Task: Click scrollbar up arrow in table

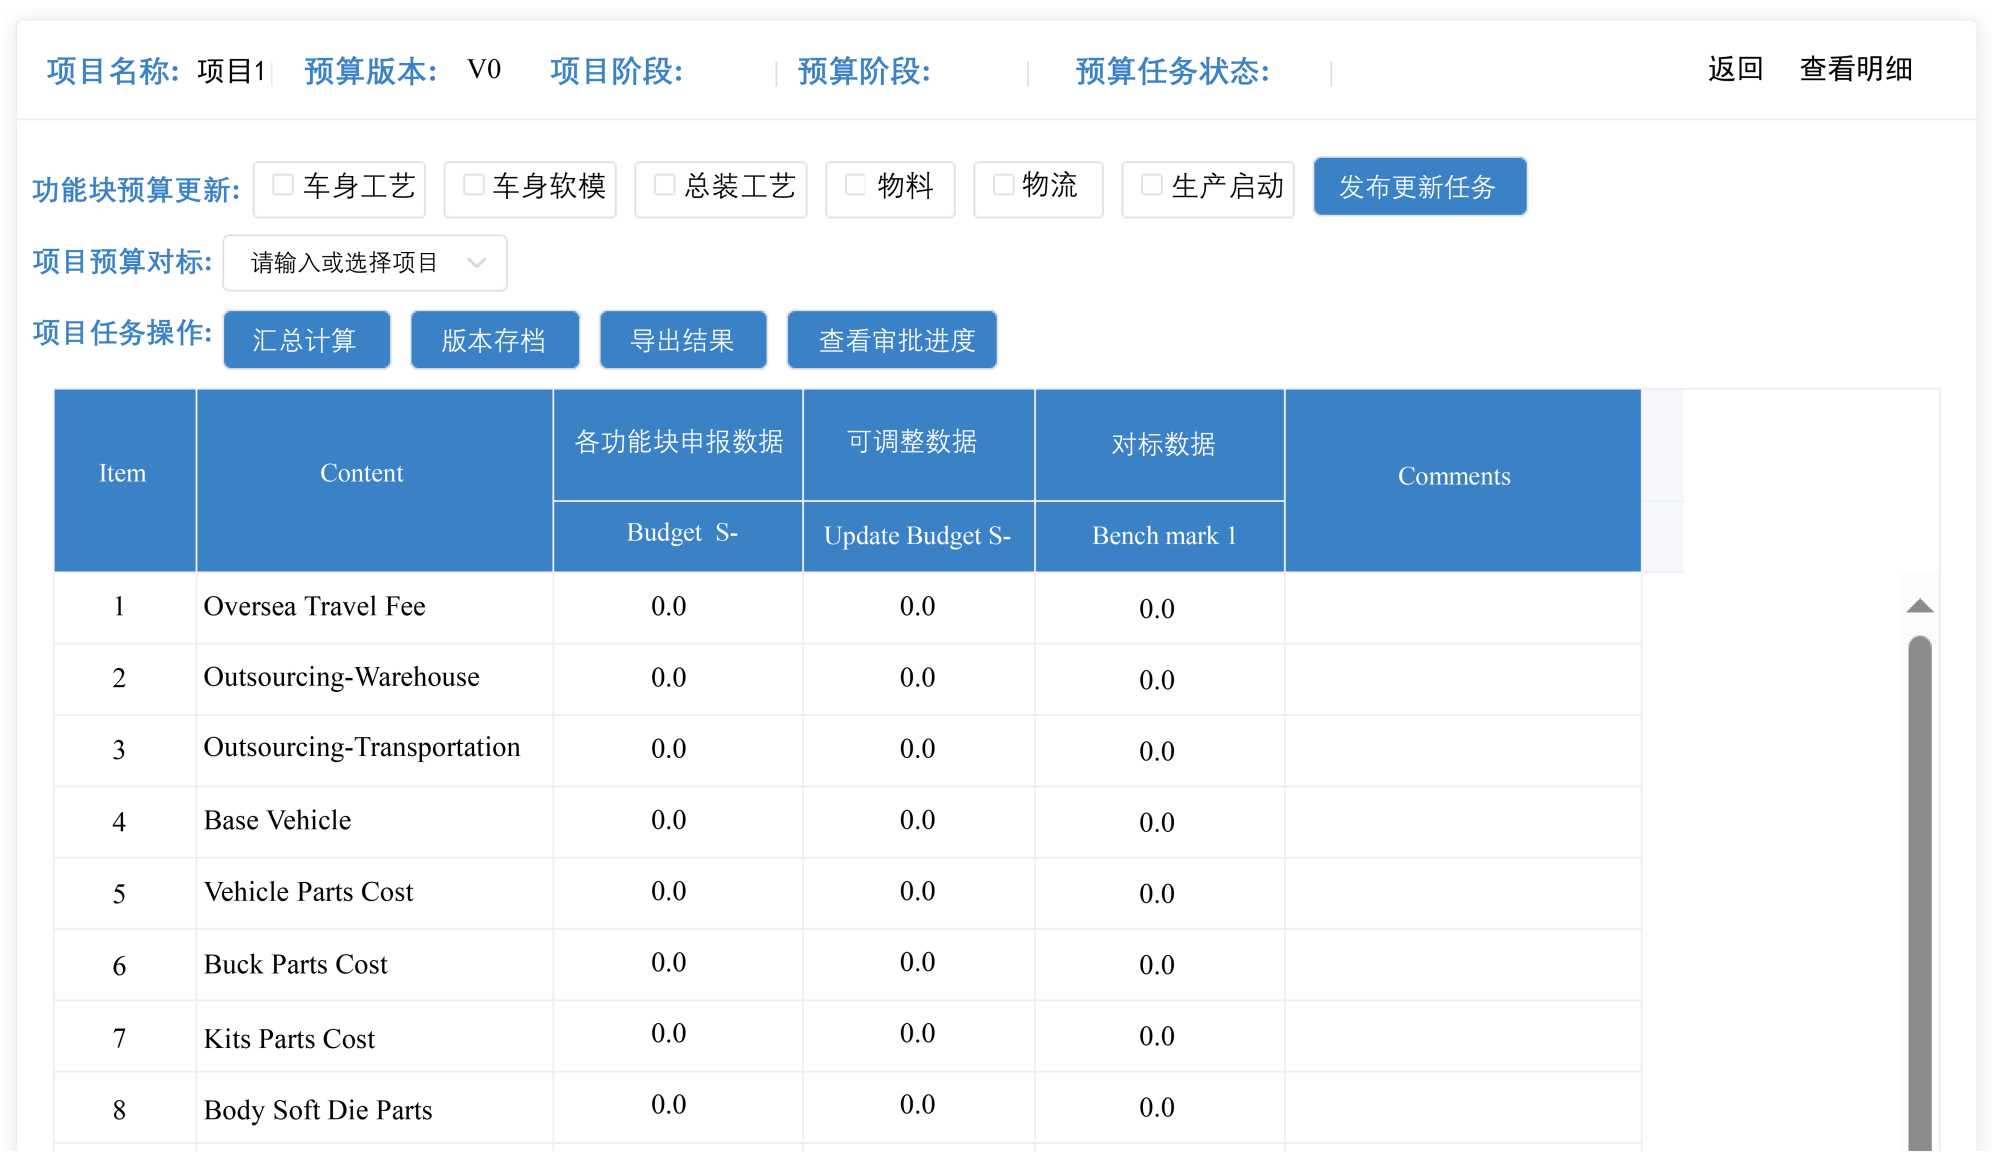Action: (1919, 606)
